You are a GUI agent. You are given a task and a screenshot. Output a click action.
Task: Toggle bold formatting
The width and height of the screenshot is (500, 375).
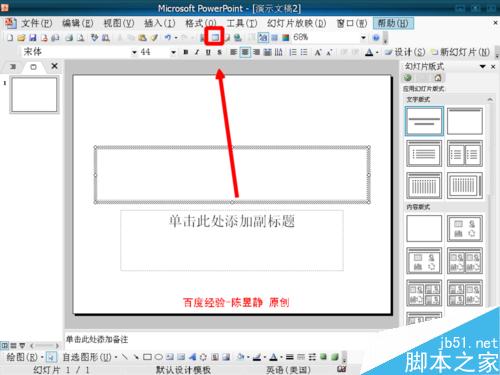pyautogui.click(x=186, y=52)
